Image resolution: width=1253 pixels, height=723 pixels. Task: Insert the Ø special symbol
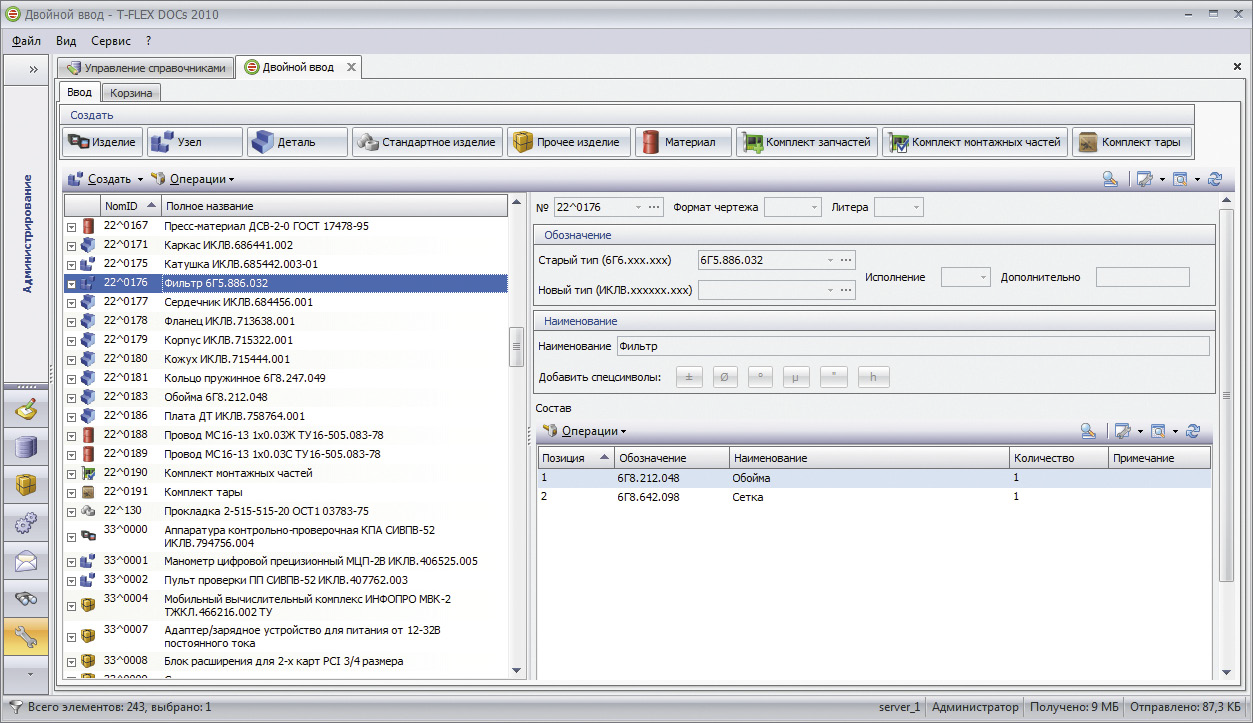click(724, 377)
